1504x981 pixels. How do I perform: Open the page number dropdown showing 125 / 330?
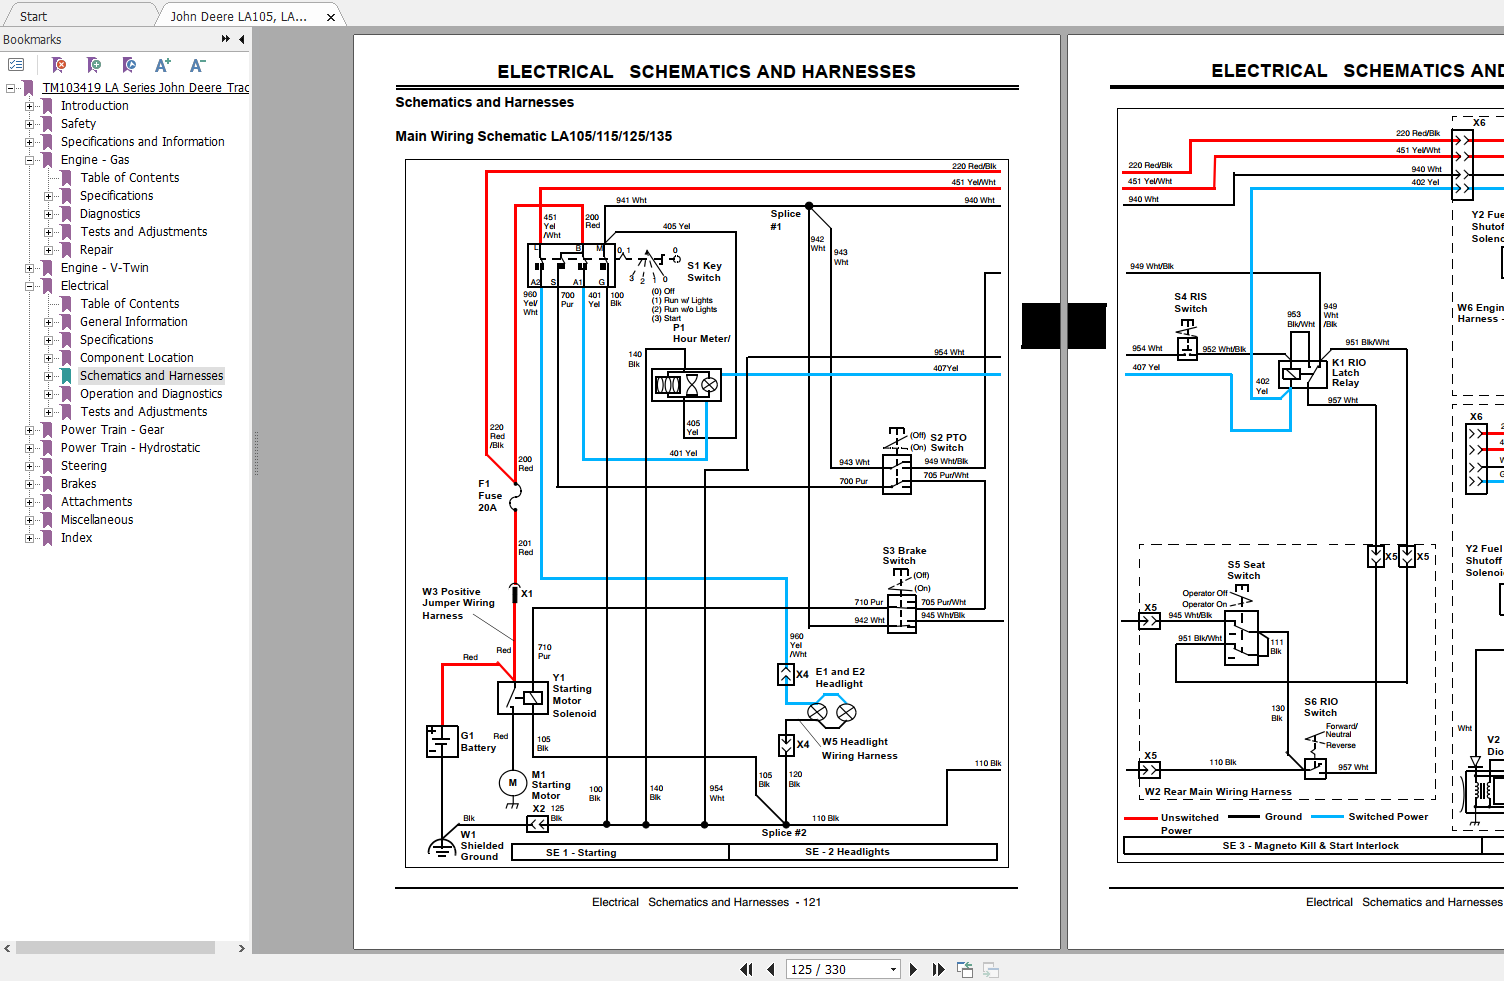tap(893, 969)
